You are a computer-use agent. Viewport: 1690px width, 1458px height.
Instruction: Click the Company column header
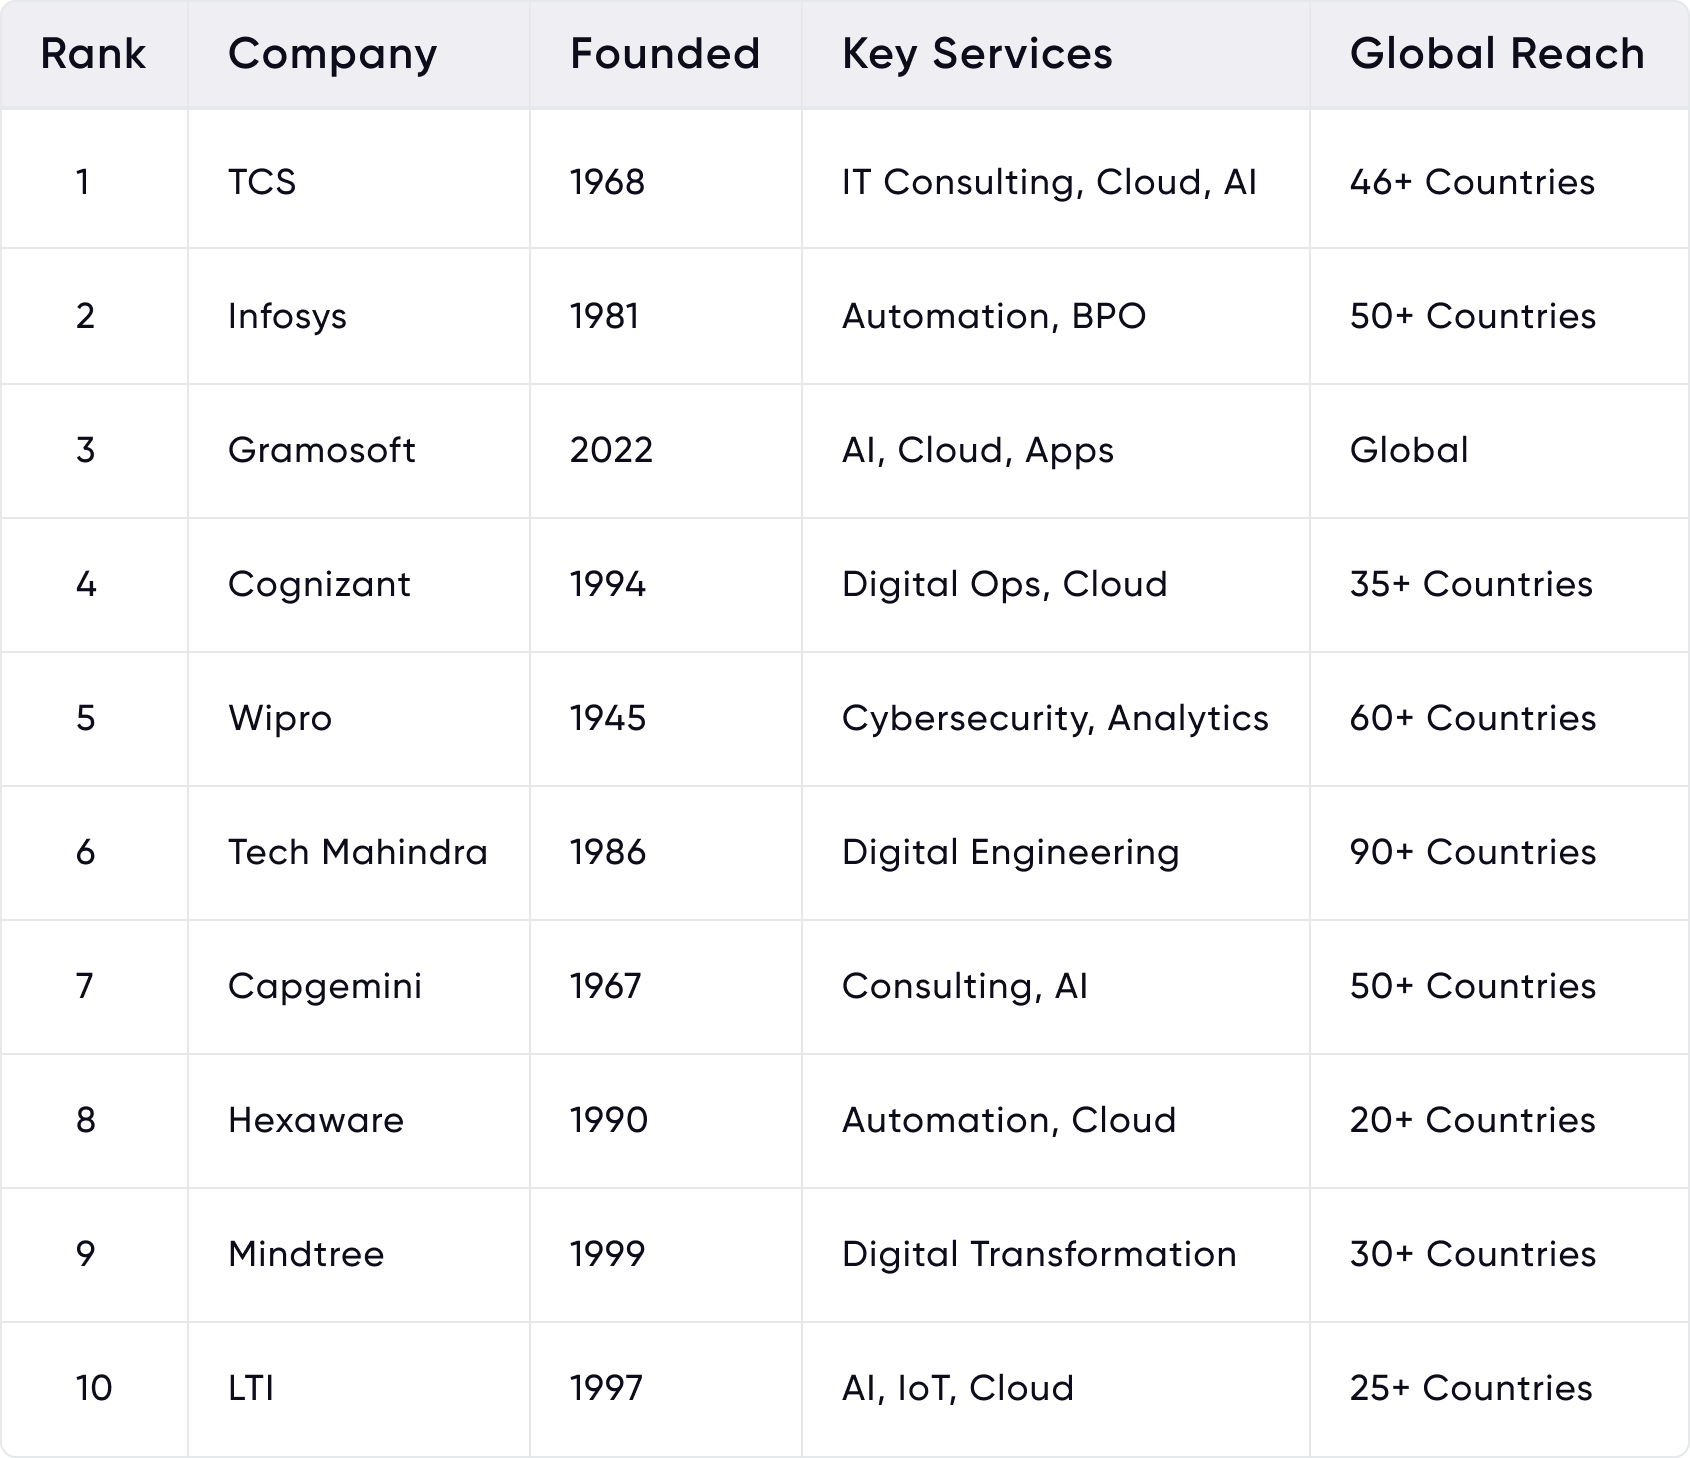pyautogui.click(x=332, y=54)
